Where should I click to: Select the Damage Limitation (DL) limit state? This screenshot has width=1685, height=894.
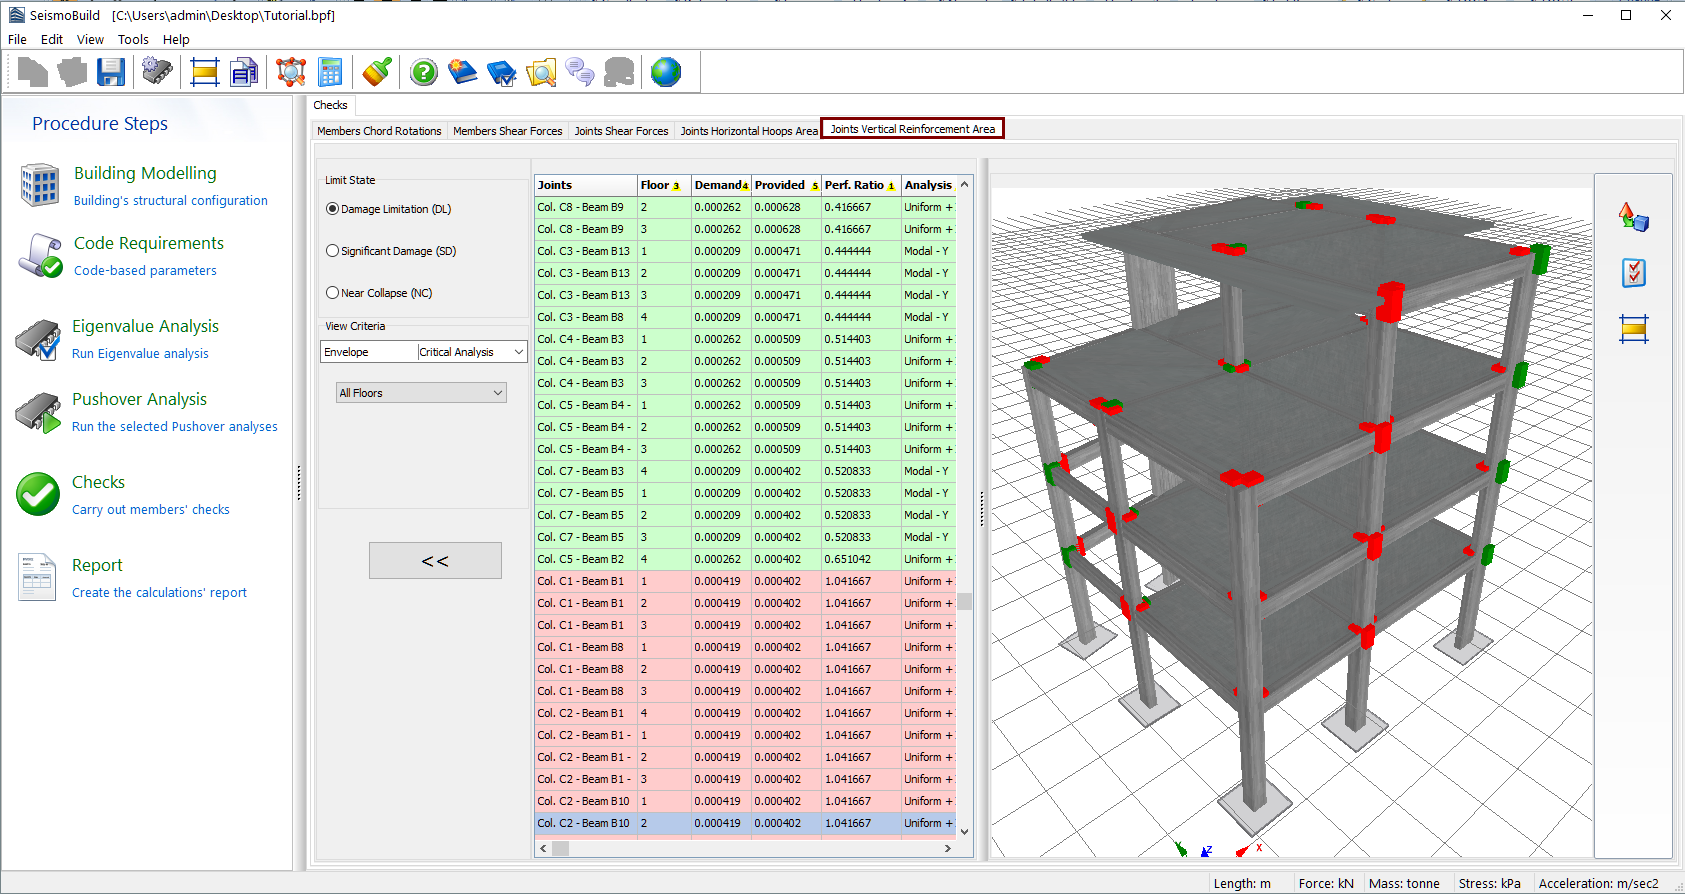(x=333, y=209)
